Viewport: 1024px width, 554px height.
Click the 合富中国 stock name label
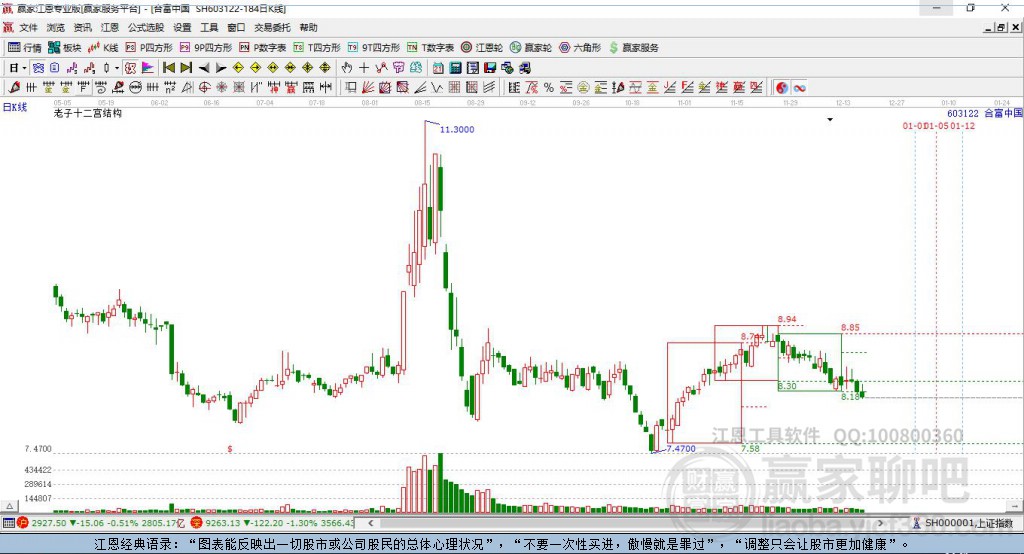[x=1003, y=114]
